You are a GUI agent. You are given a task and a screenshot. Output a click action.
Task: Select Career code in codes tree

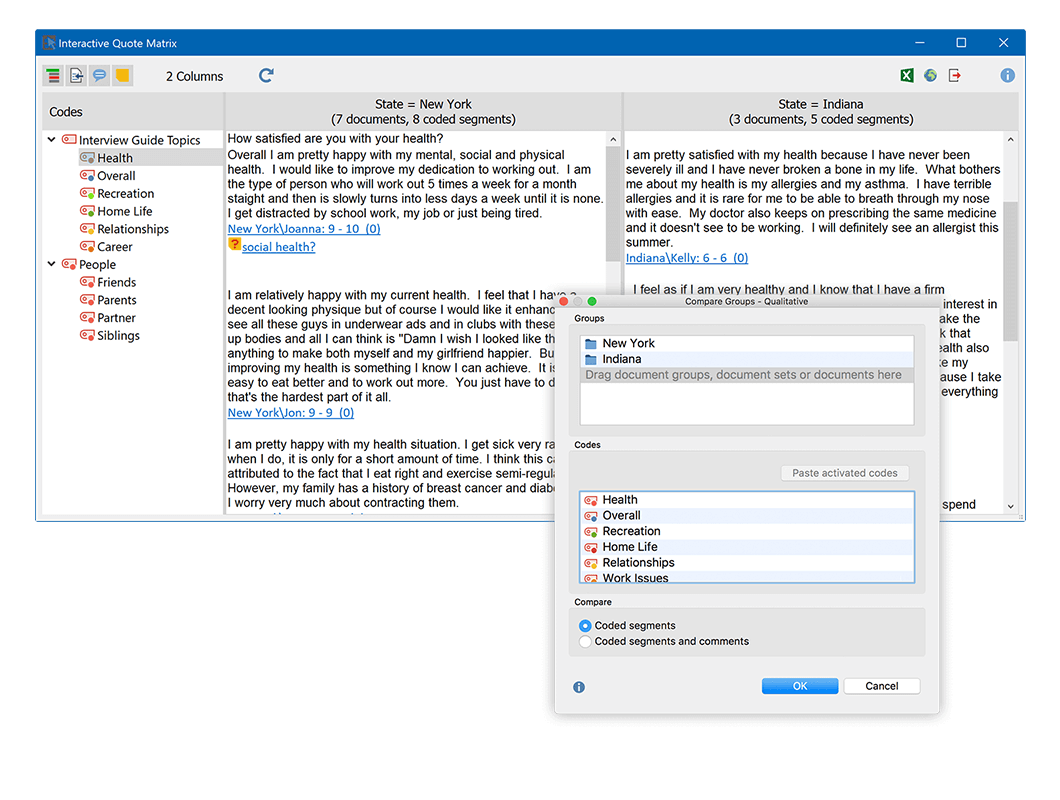(115, 247)
